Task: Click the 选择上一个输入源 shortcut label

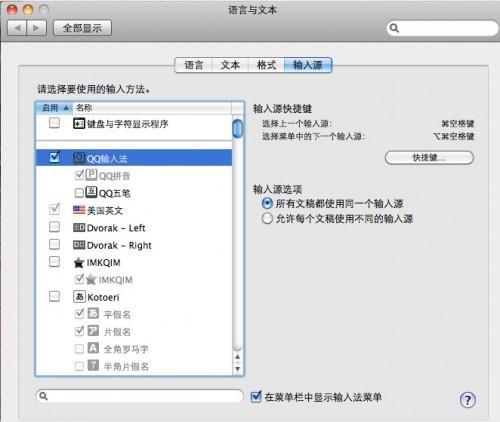Action: [x=297, y=124]
